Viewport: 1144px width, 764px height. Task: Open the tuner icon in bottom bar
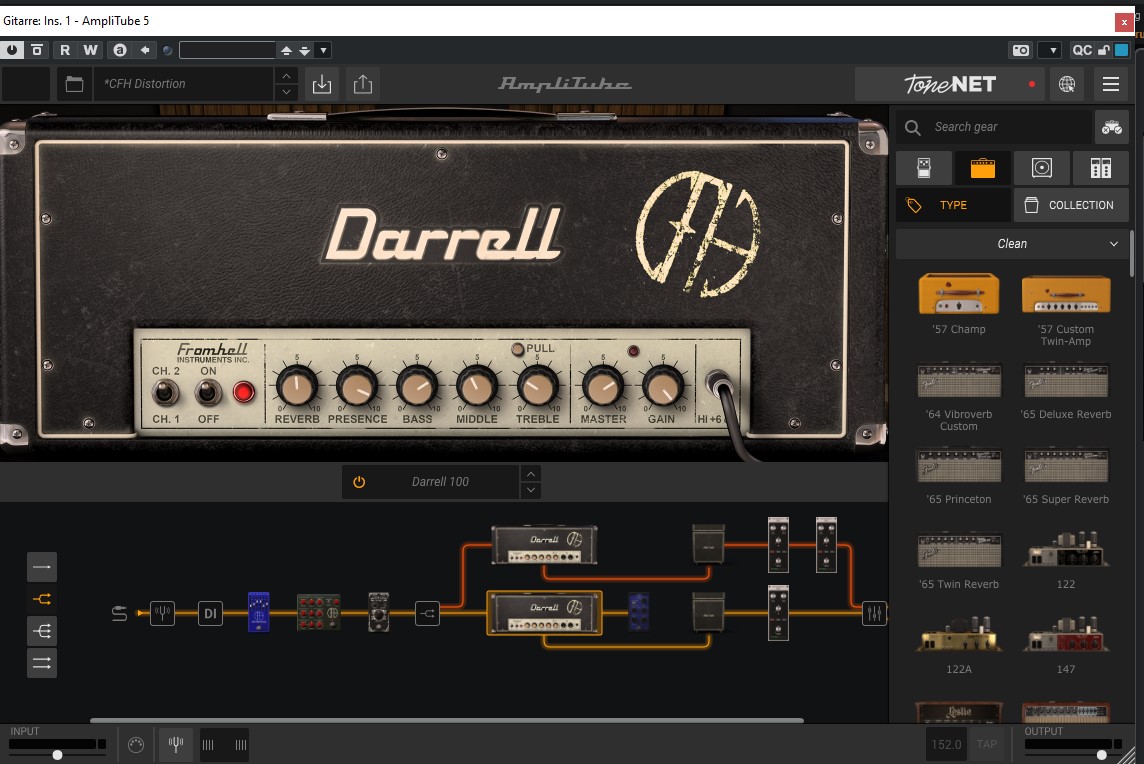tap(175, 744)
